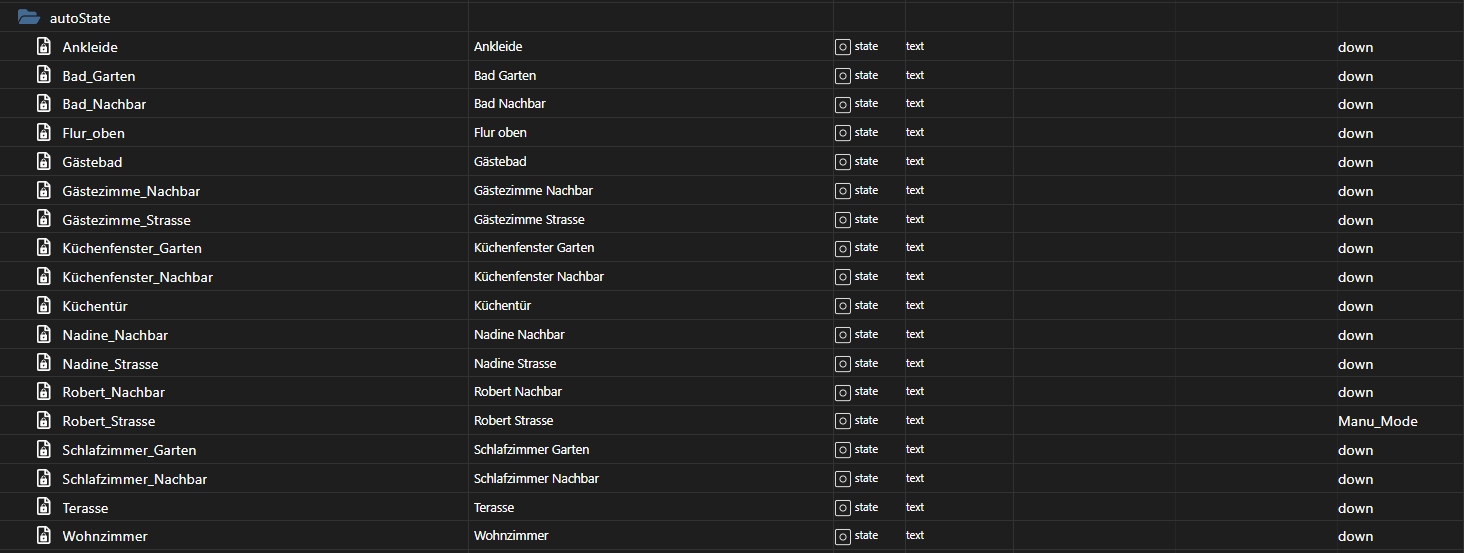Select the Schlafzimmer_Nachbar tree entry
The image size is (1464, 553).
click(x=134, y=479)
